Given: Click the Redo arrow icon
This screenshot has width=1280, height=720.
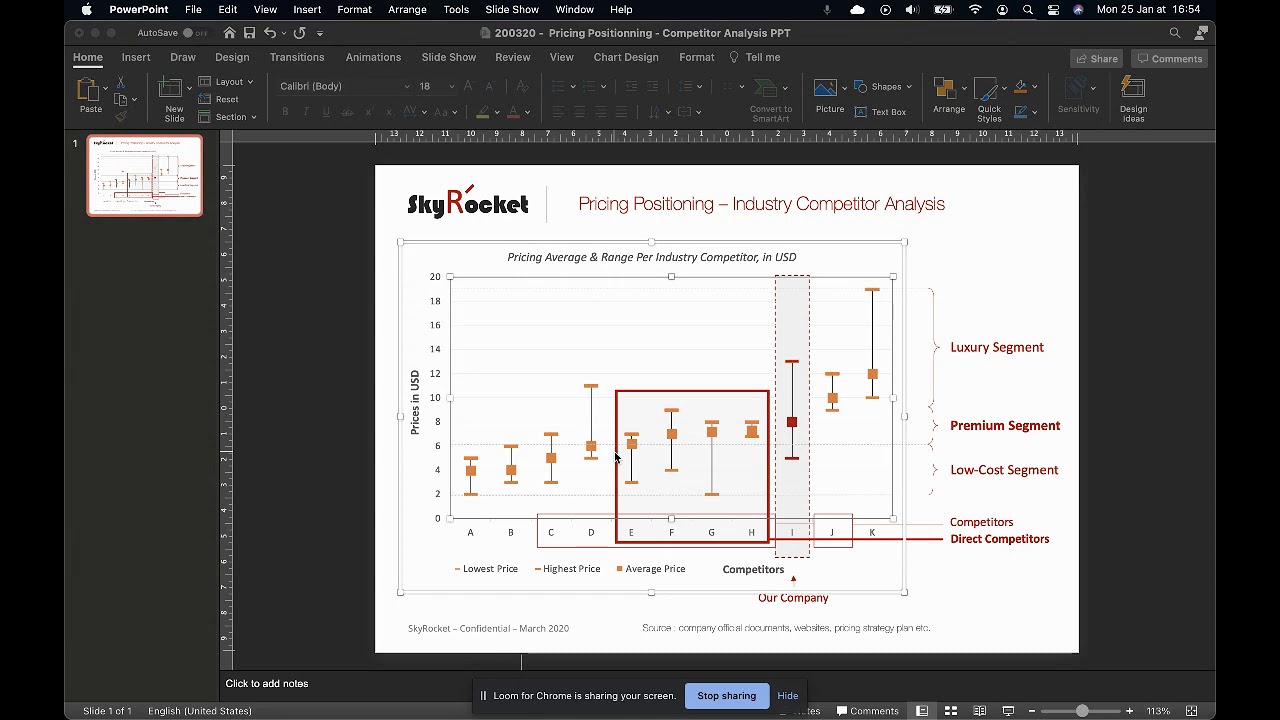Looking at the screenshot, I should pyautogui.click(x=299, y=33).
